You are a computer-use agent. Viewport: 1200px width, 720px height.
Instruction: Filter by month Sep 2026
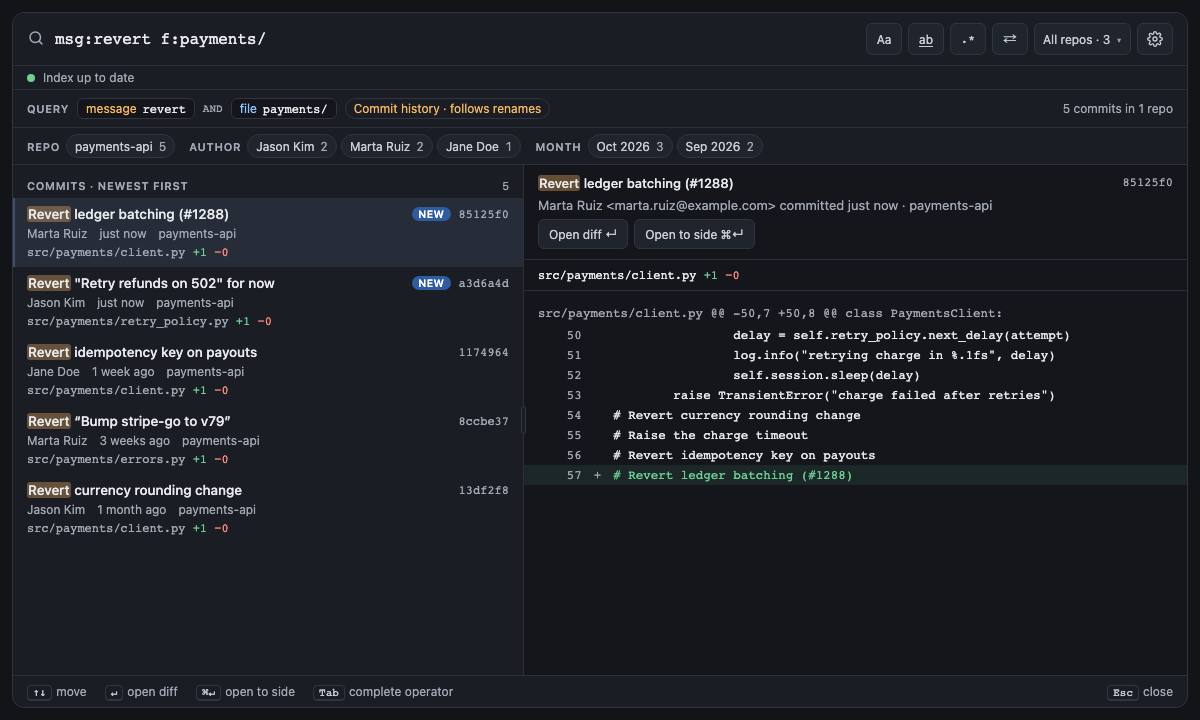pyautogui.click(x=720, y=146)
